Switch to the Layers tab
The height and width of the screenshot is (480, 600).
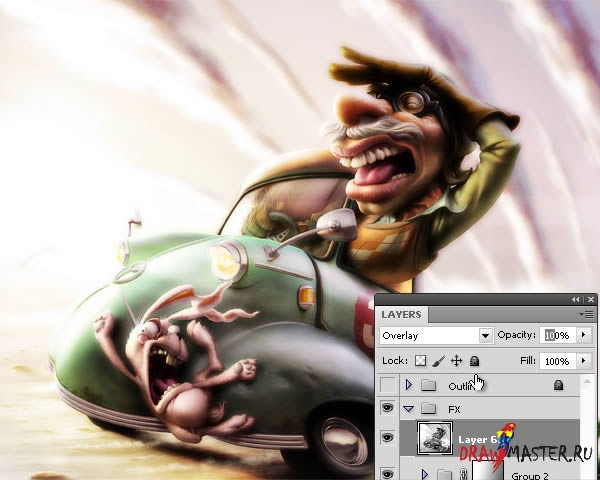tap(401, 315)
